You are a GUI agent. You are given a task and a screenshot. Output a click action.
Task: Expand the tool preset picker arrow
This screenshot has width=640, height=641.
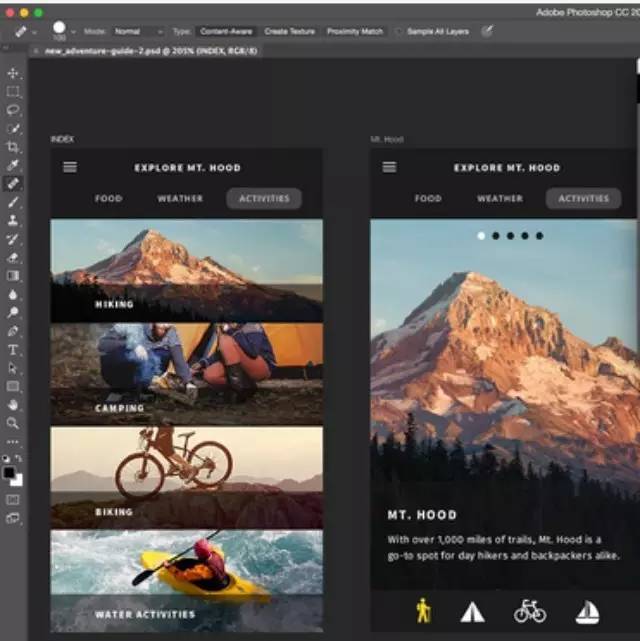(x=34, y=32)
